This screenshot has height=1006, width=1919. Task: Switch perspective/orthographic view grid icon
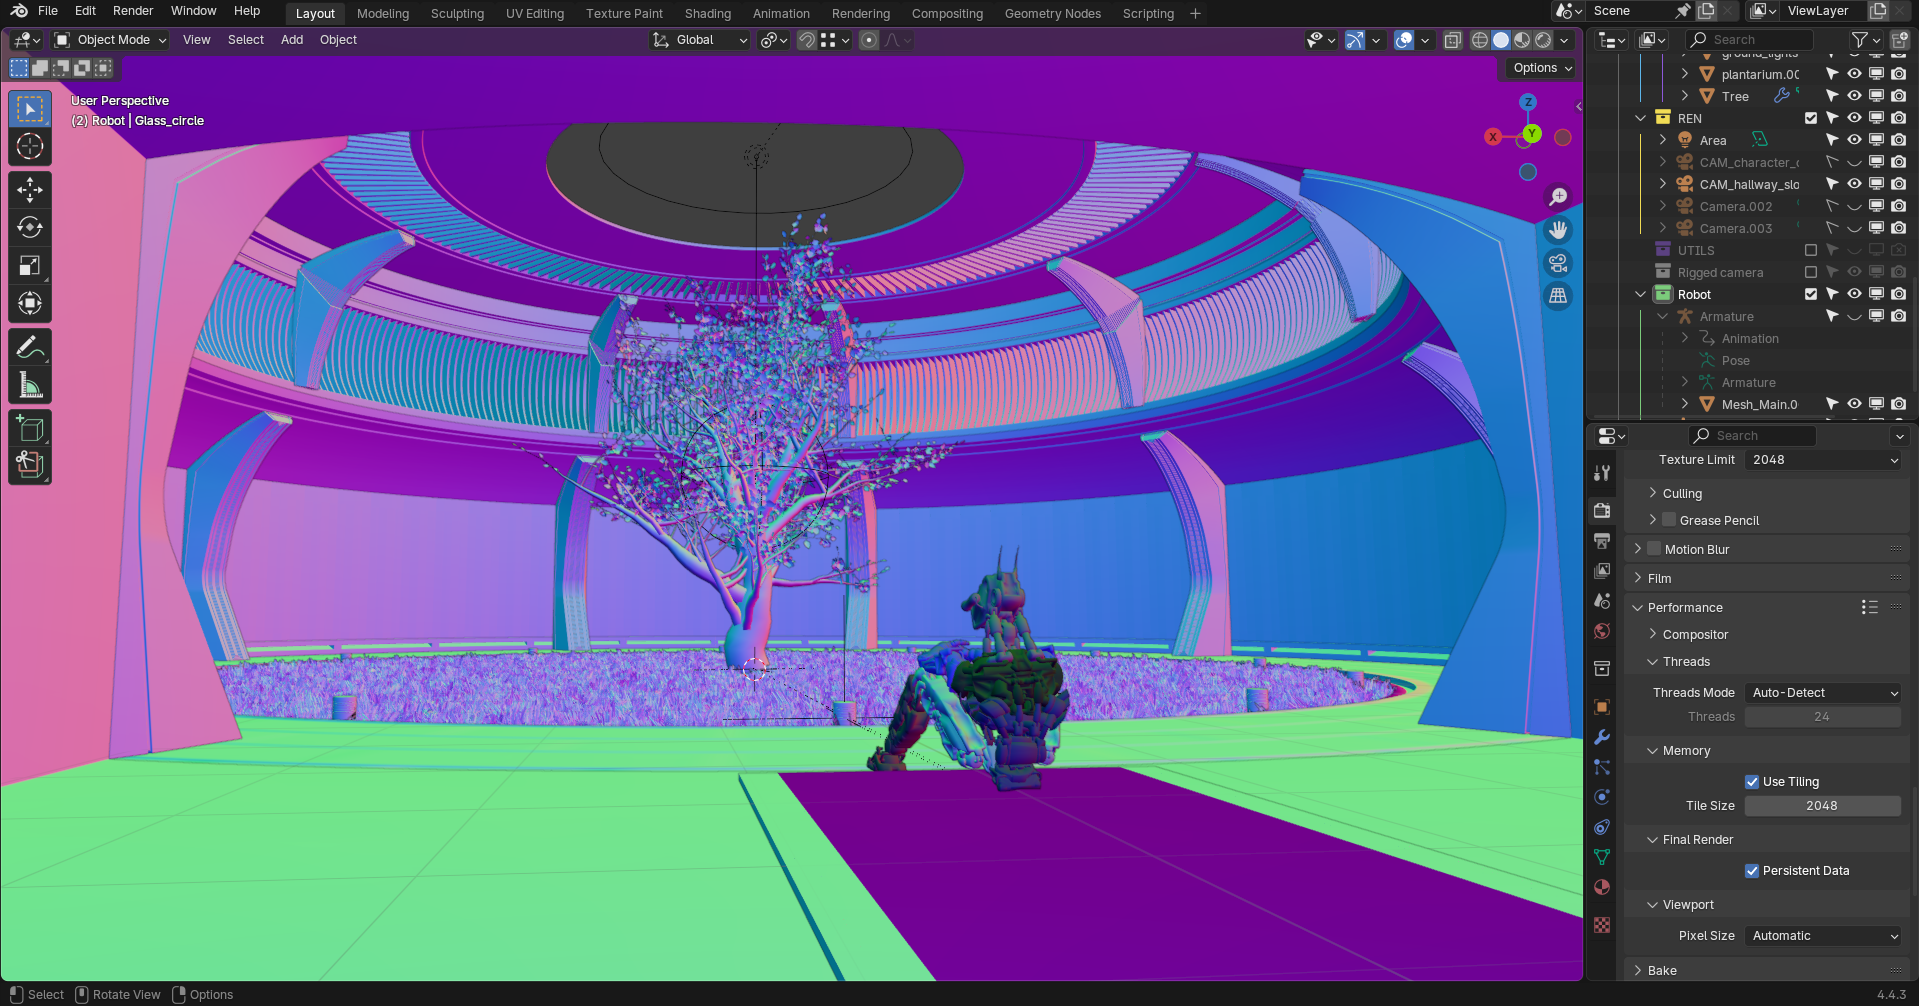[1558, 296]
